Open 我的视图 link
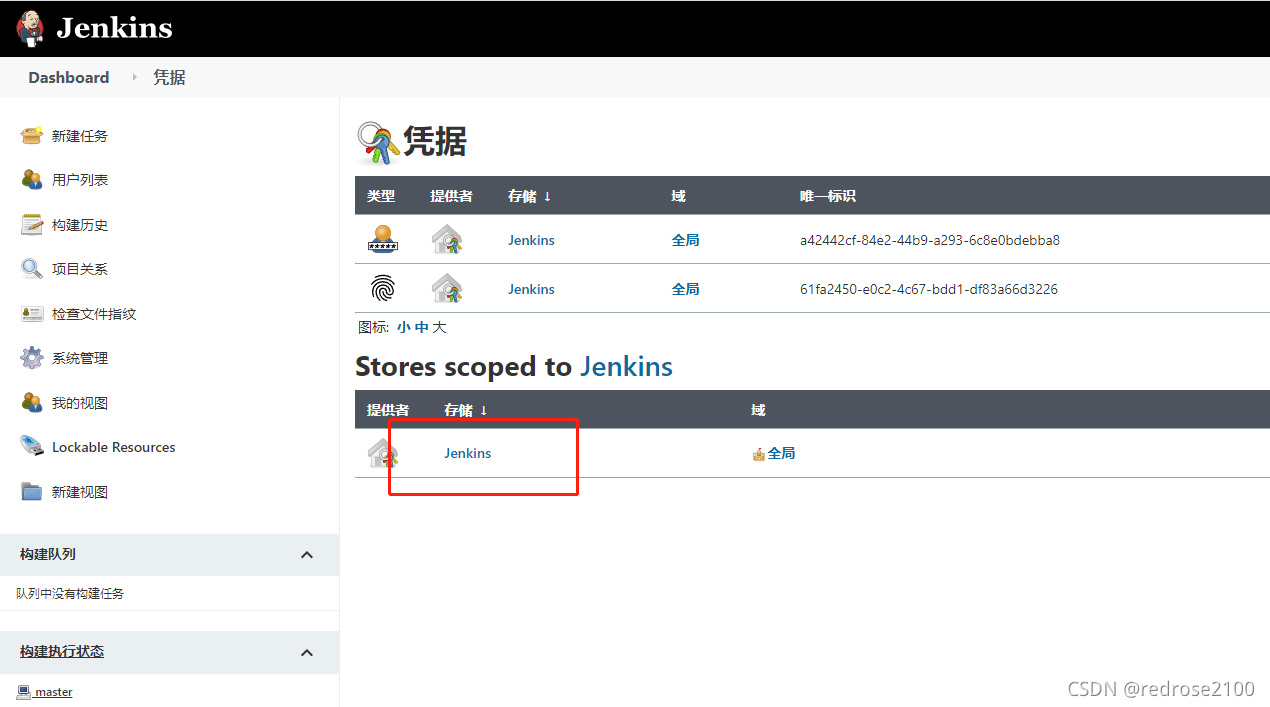The width and height of the screenshot is (1270, 707). [x=80, y=403]
